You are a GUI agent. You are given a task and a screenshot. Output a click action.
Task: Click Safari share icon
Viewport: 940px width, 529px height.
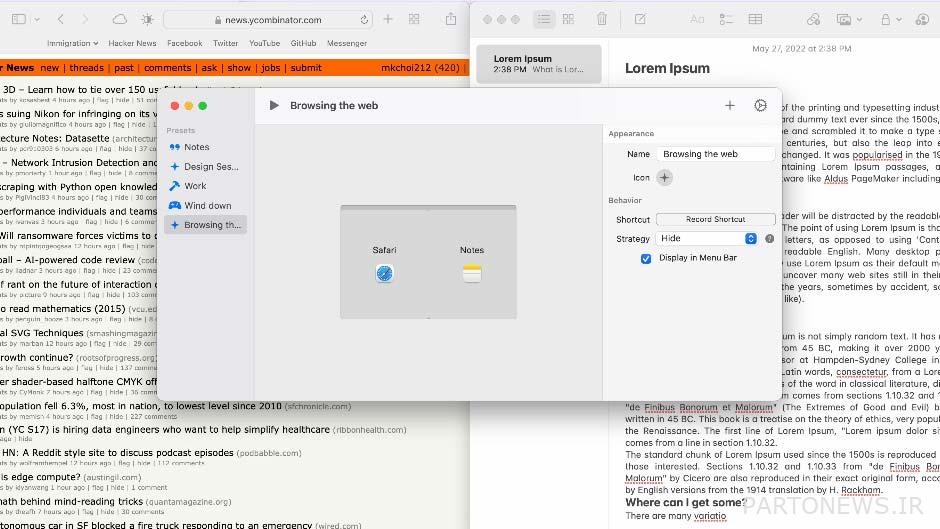click(x=451, y=19)
